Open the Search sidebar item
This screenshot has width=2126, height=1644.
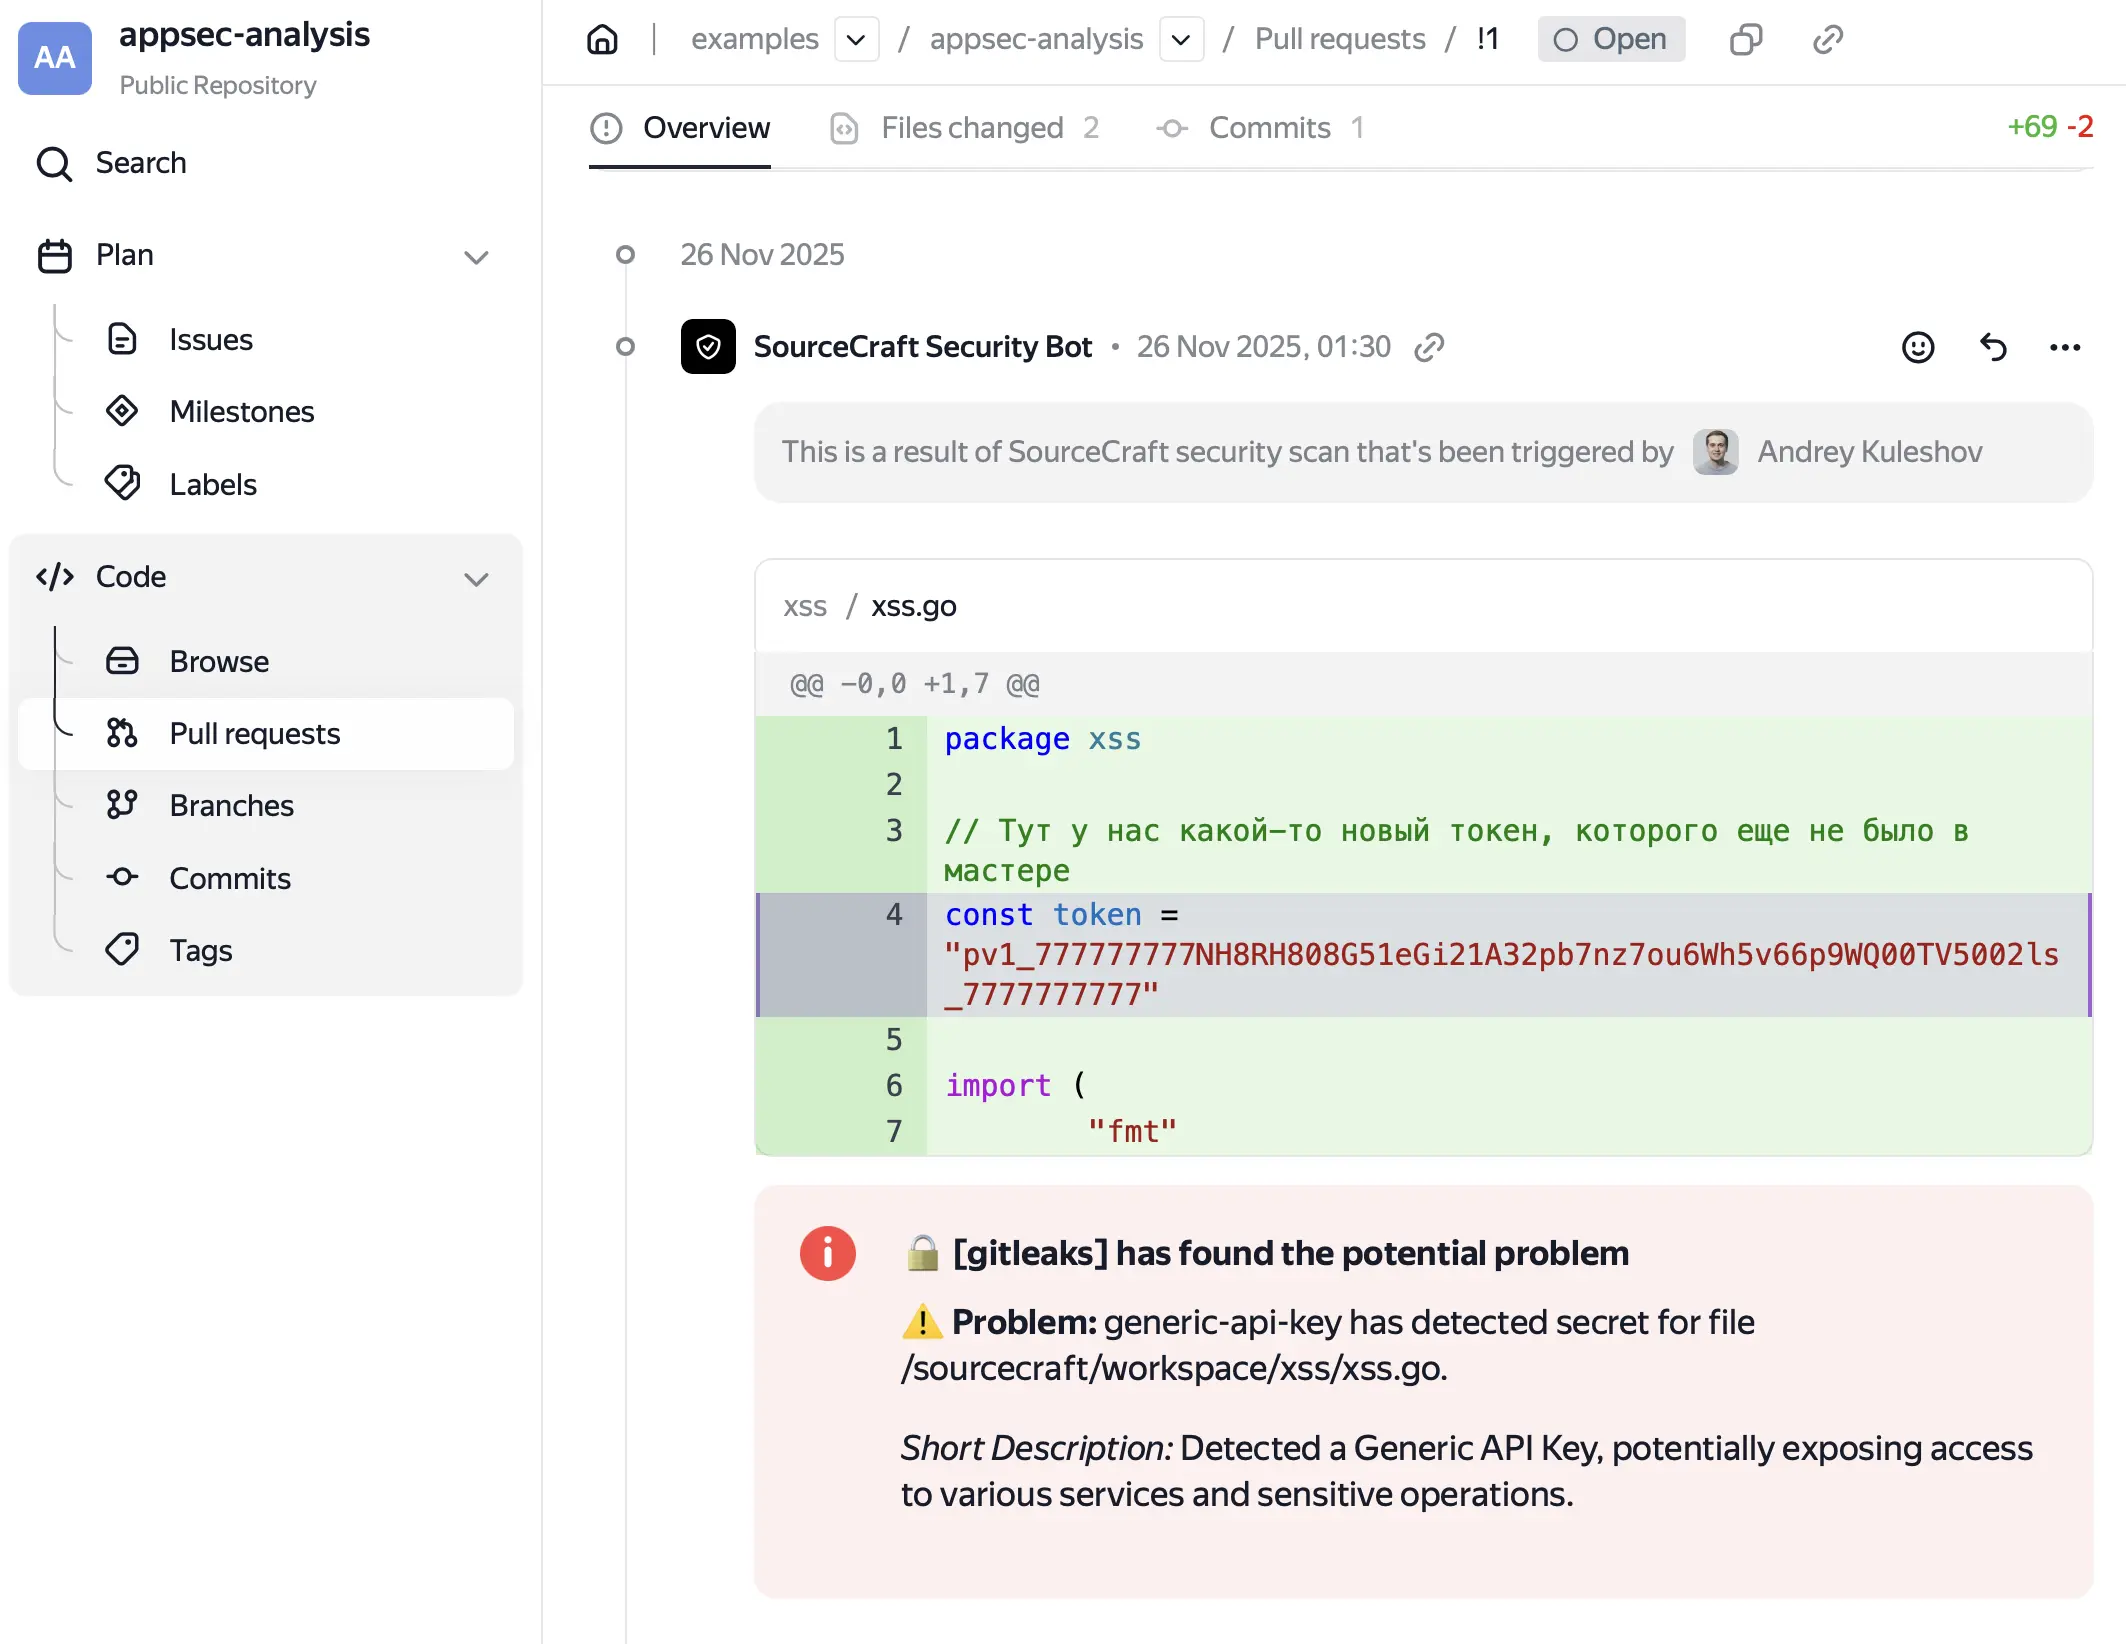click(x=140, y=163)
